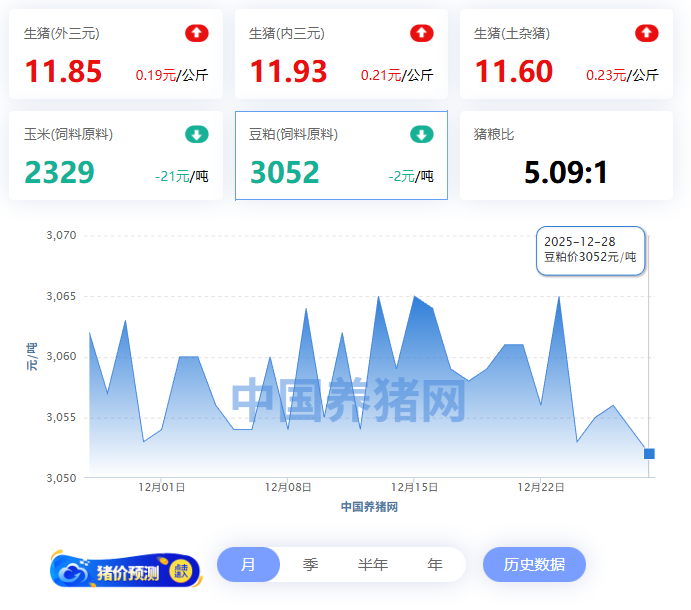Select the 生猪(外三元) price 11.85 card

pyautogui.click(x=115, y=54)
